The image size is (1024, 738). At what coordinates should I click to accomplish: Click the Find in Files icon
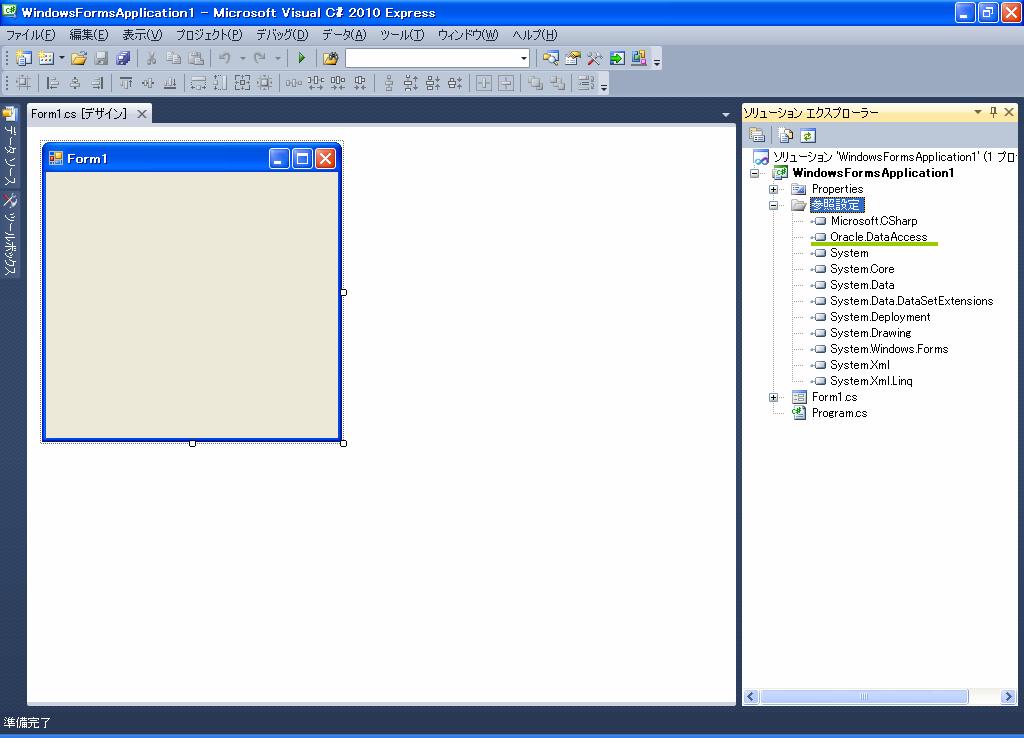pos(330,59)
